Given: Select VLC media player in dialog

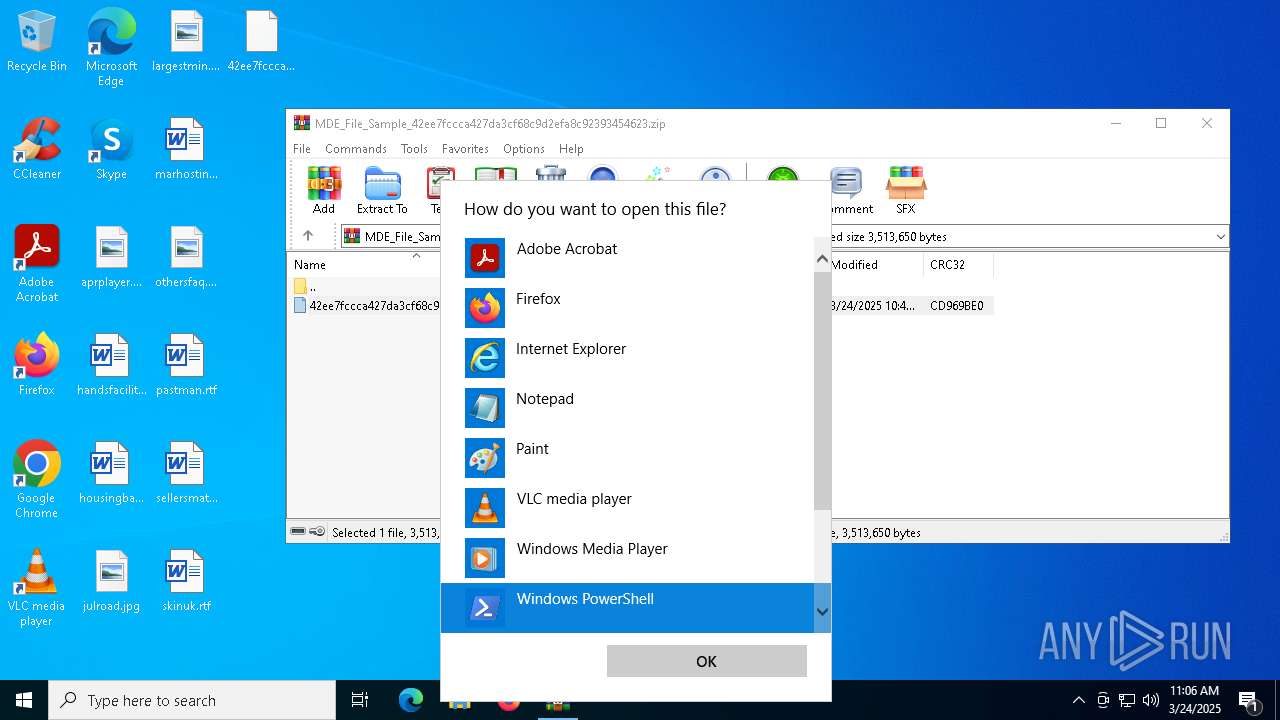Looking at the screenshot, I should (627, 508).
